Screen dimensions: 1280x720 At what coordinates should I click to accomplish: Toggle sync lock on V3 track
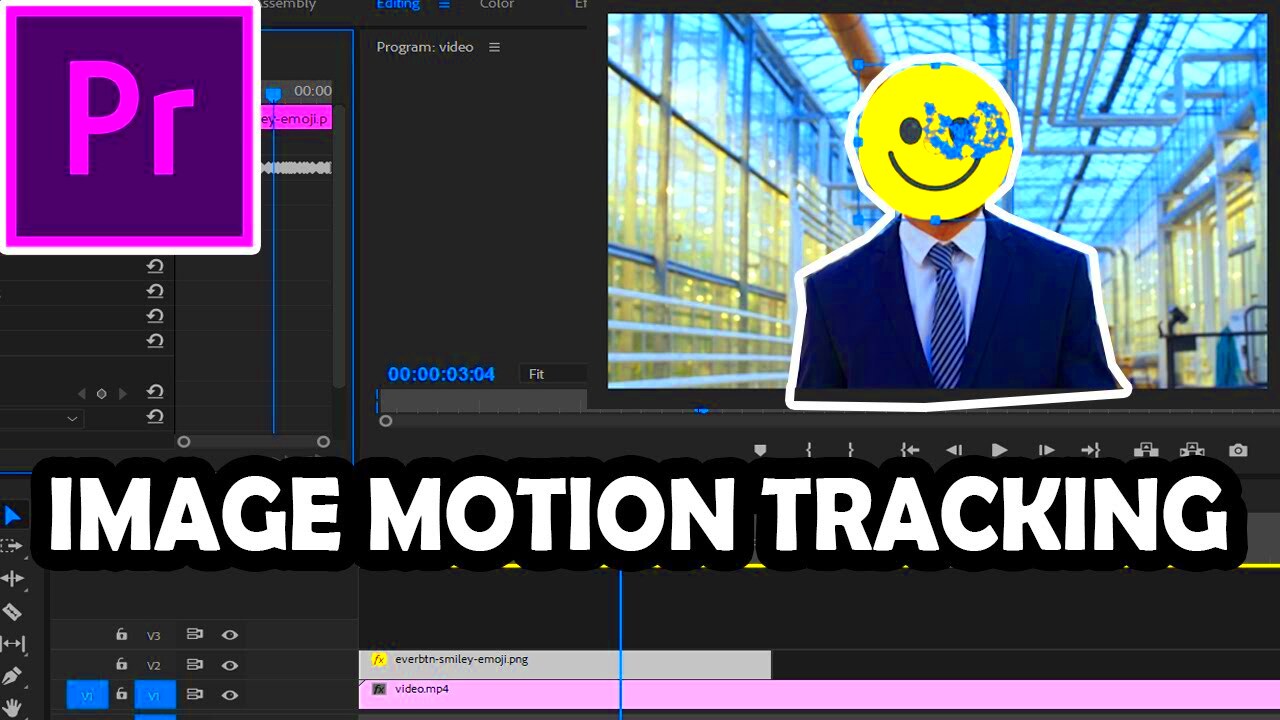coord(195,634)
